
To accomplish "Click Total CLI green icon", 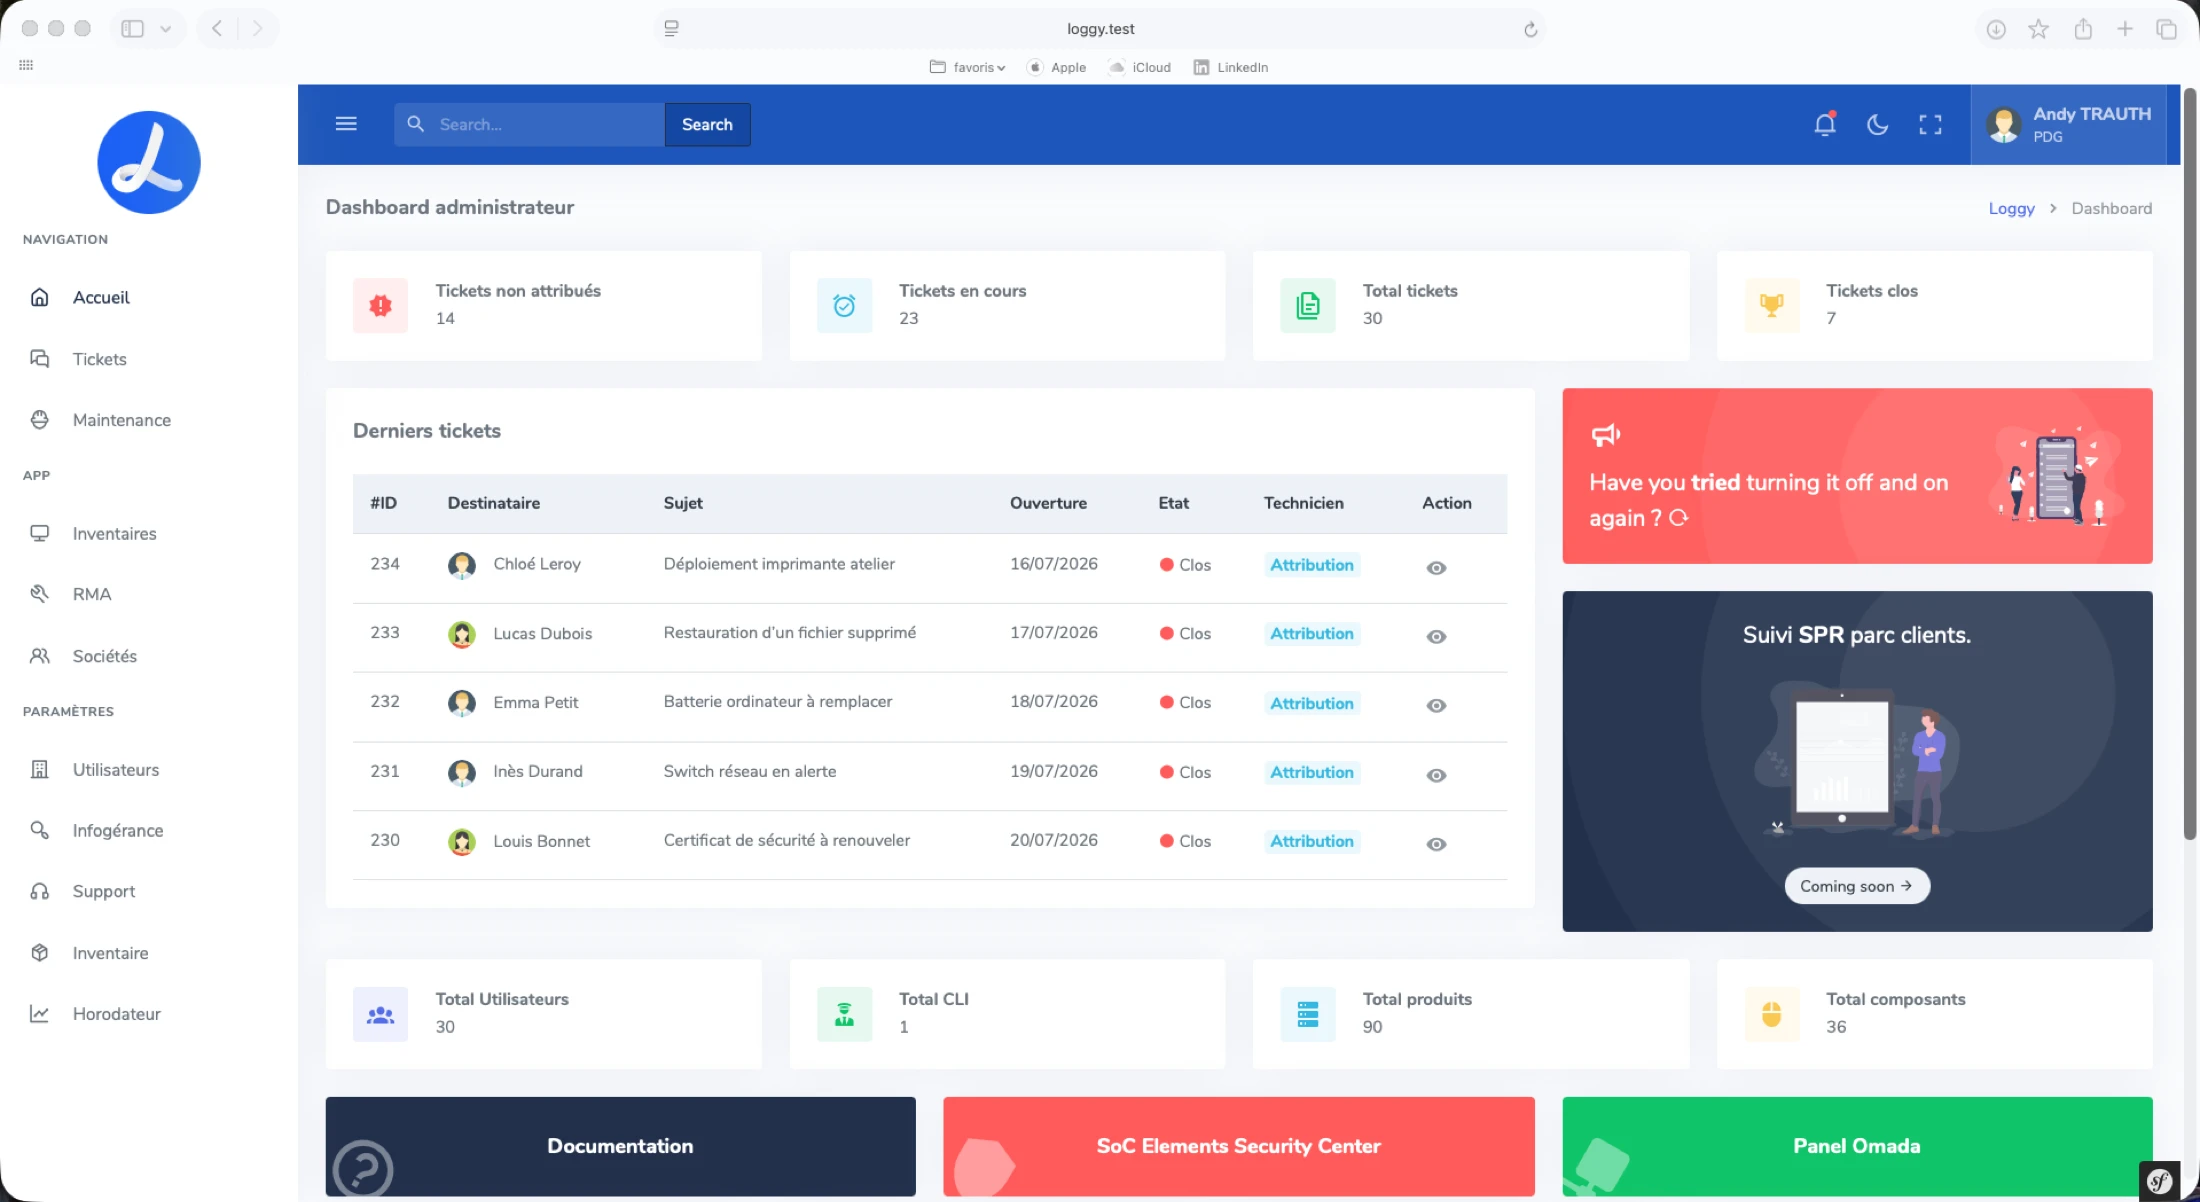I will pyautogui.click(x=844, y=1014).
